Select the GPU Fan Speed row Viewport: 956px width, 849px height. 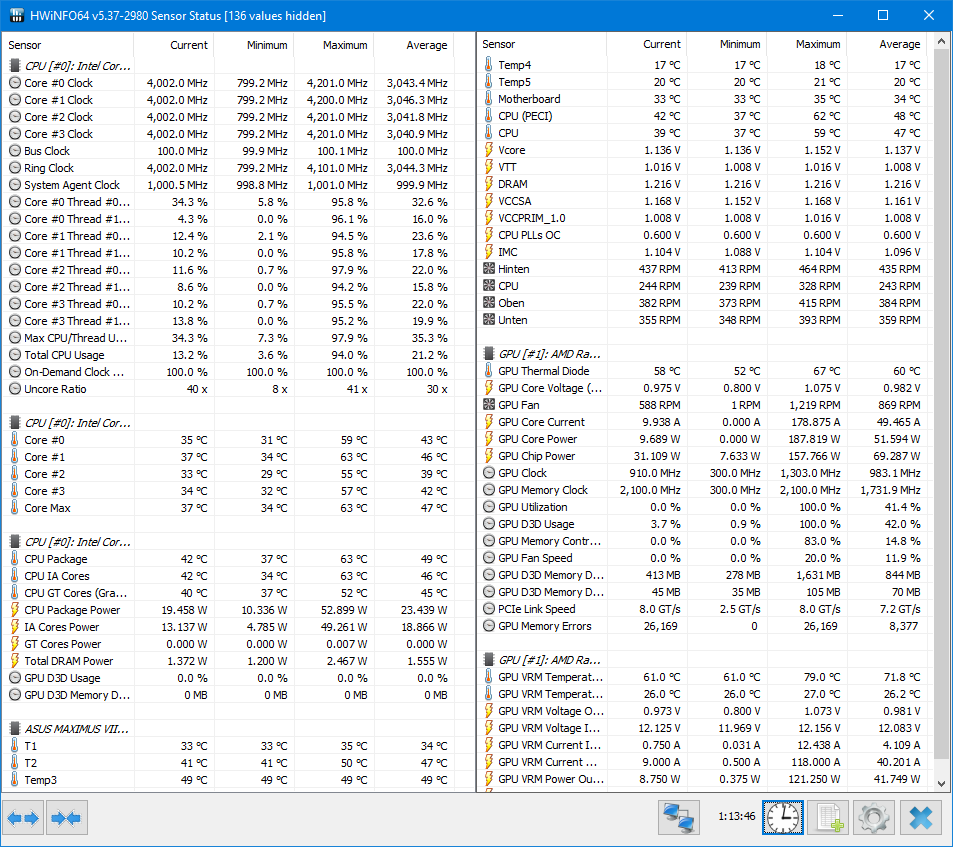coord(702,558)
